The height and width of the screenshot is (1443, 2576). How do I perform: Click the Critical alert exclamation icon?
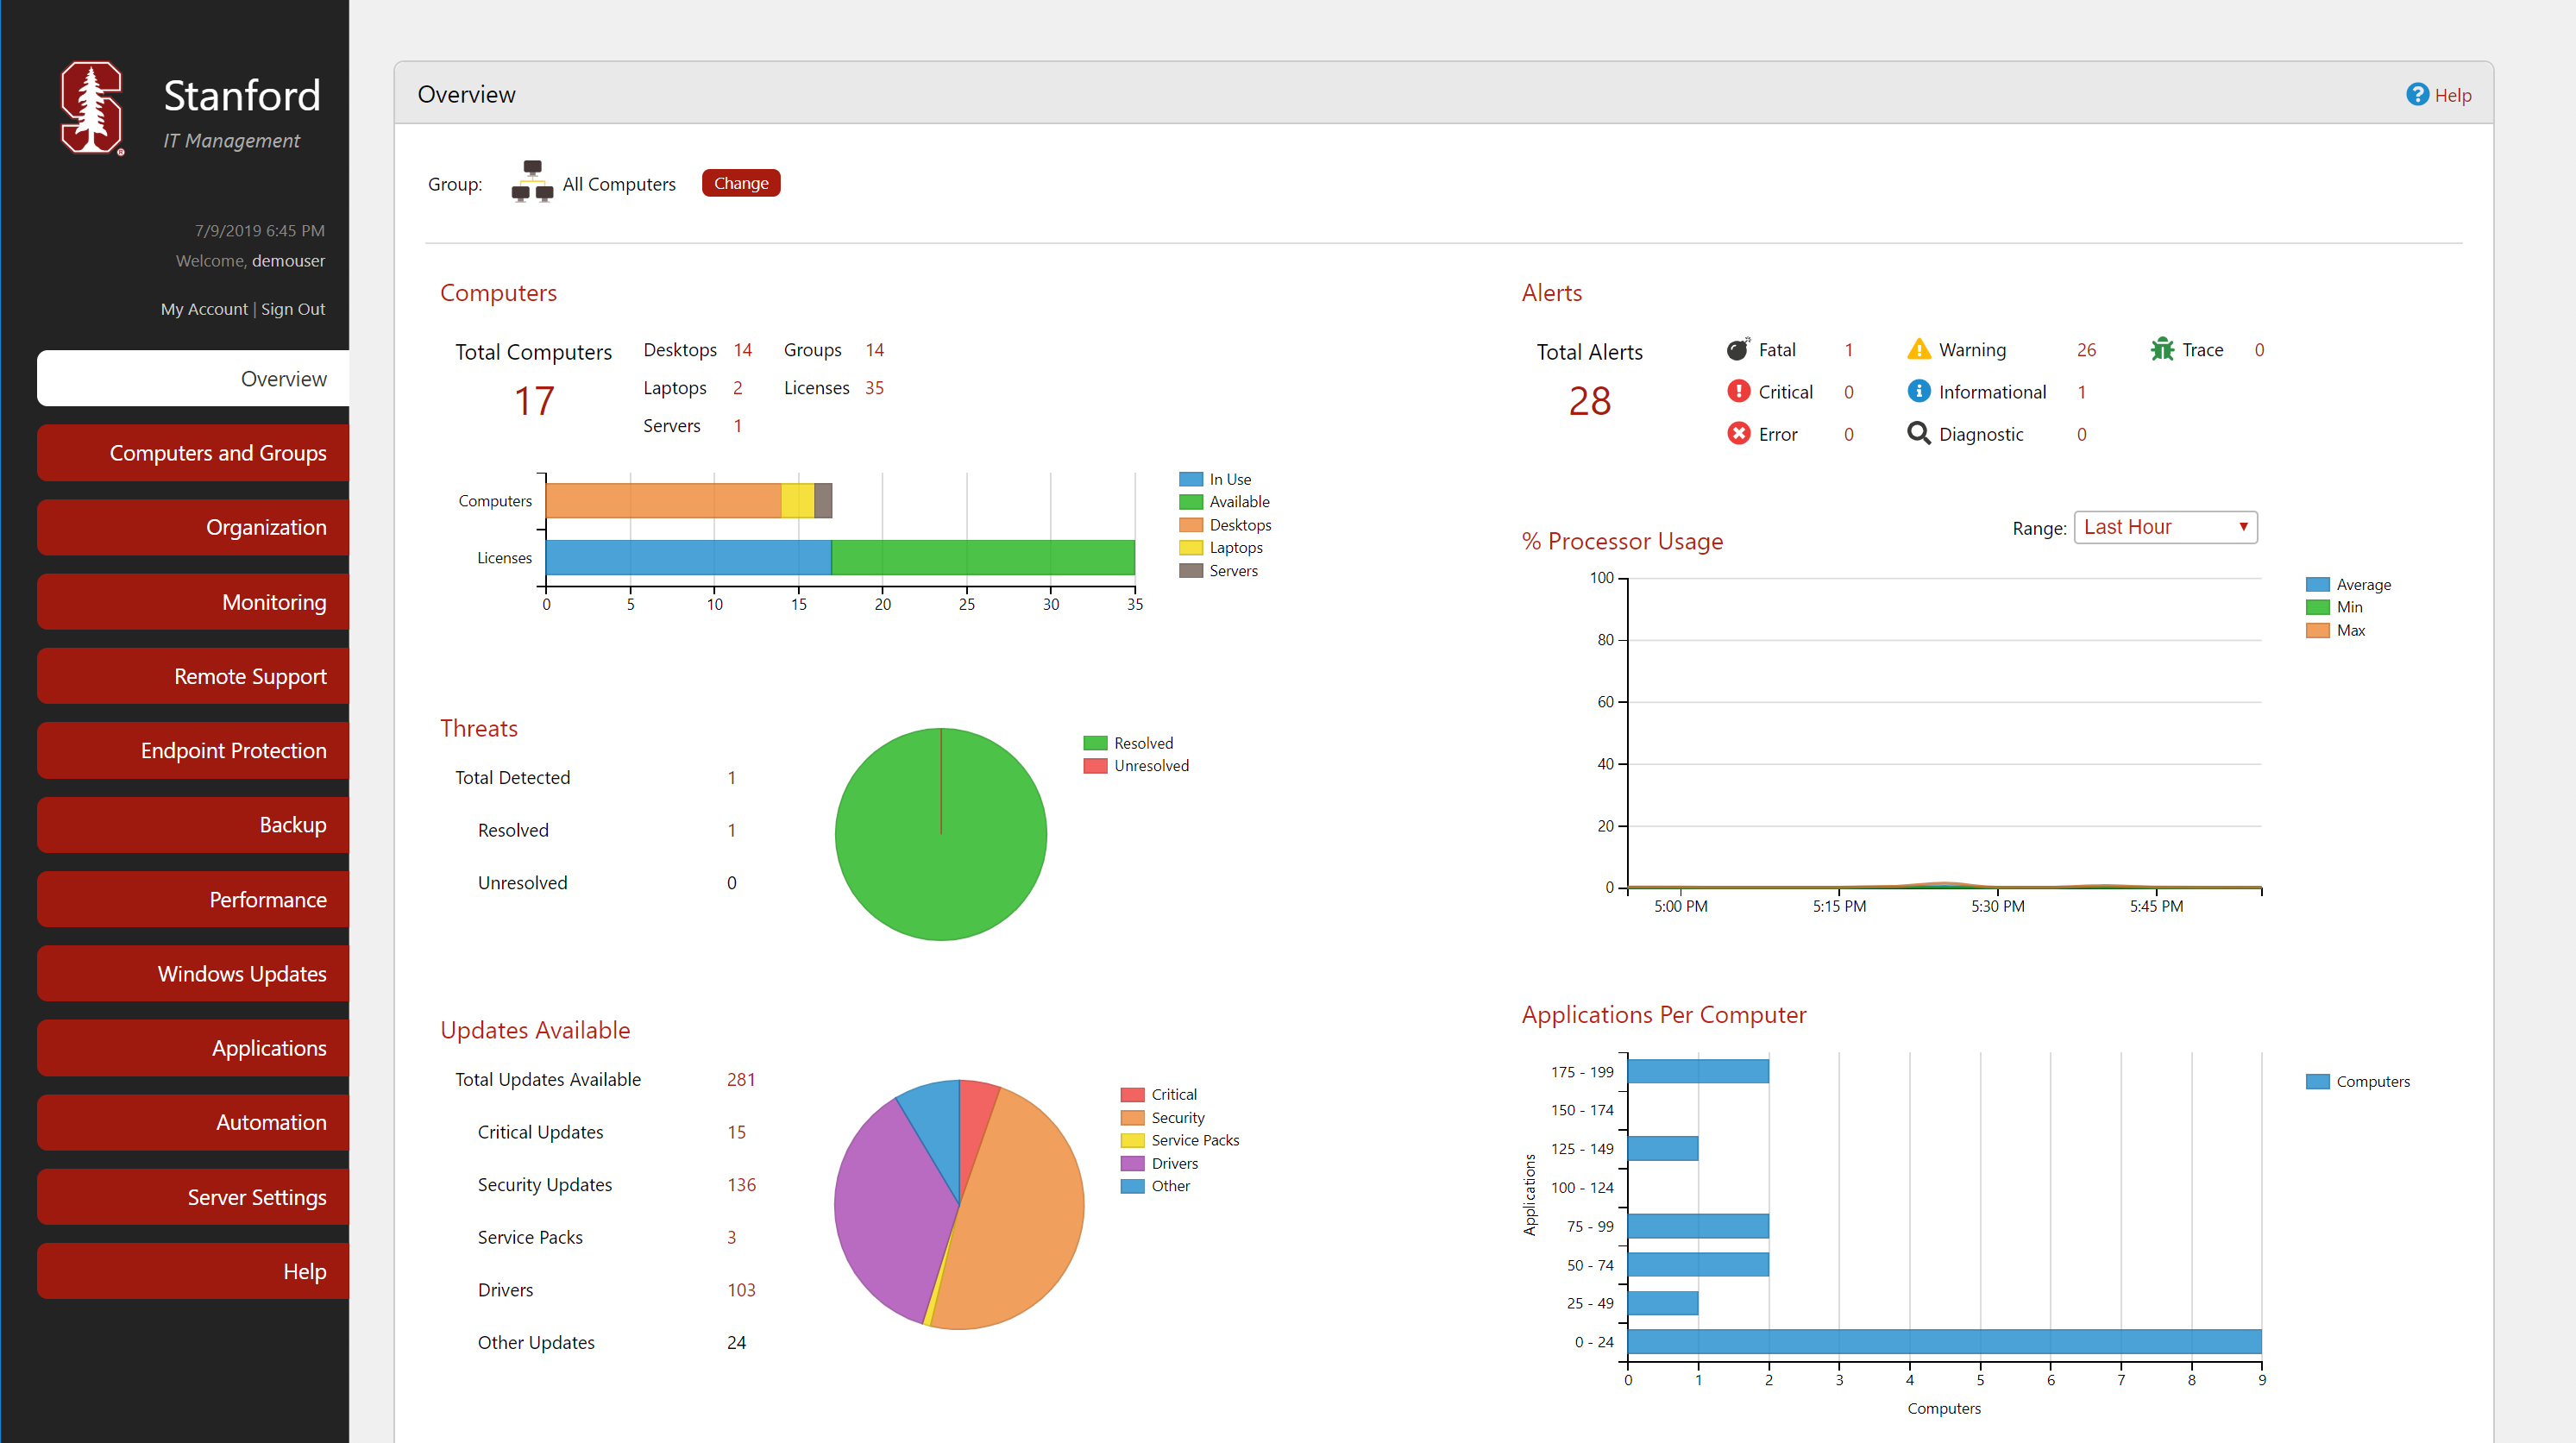pos(1738,391)
